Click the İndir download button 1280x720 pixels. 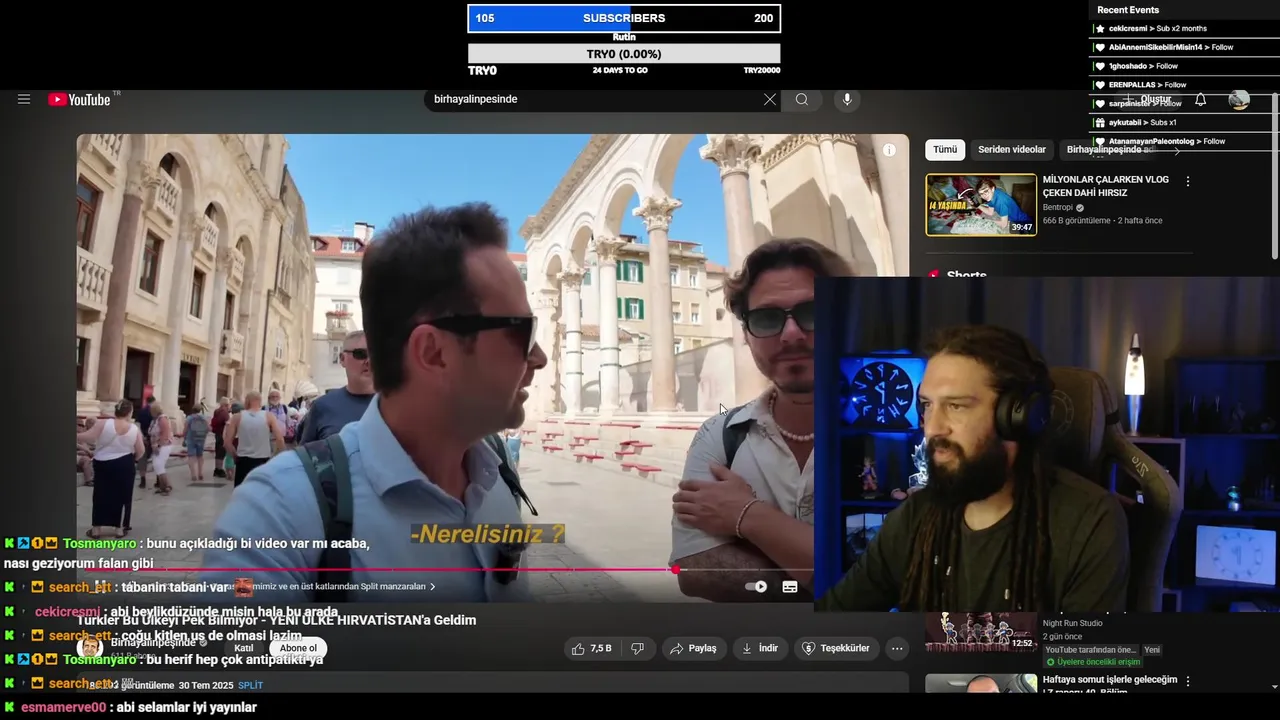(x=759, y=648)
